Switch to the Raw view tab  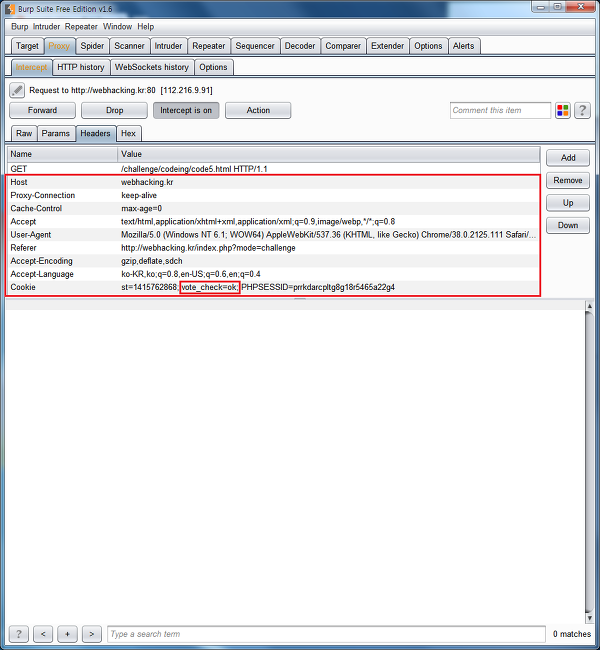pos(24,133)
